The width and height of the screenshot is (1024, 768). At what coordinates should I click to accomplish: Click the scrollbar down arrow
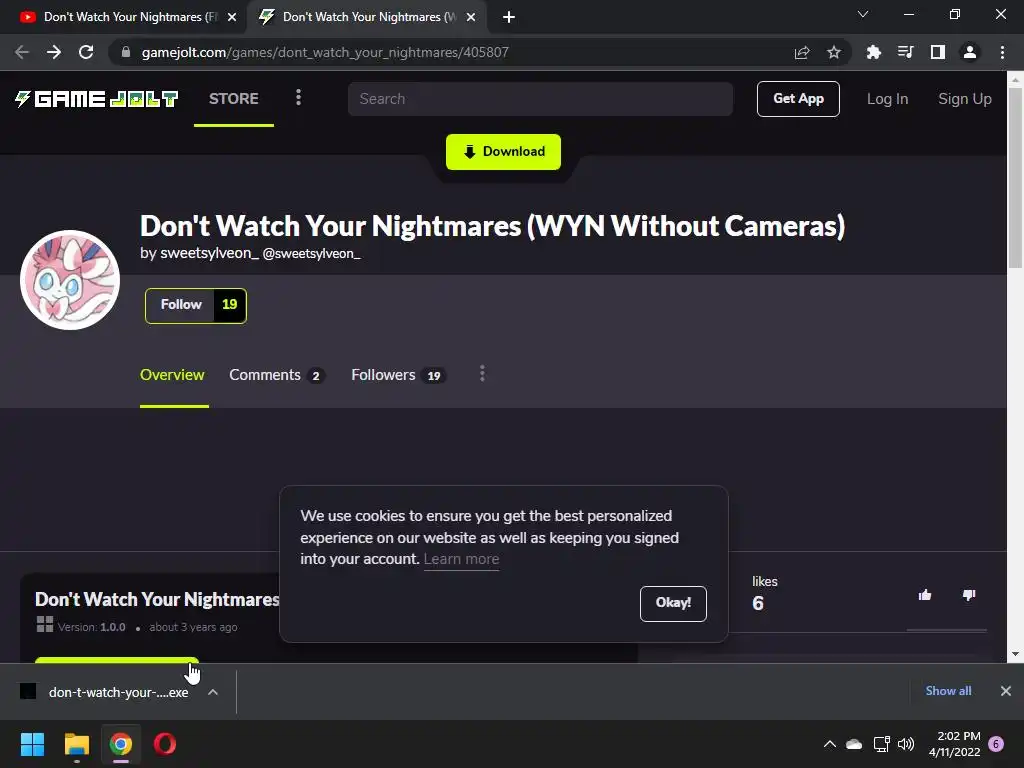point(1015,654)
